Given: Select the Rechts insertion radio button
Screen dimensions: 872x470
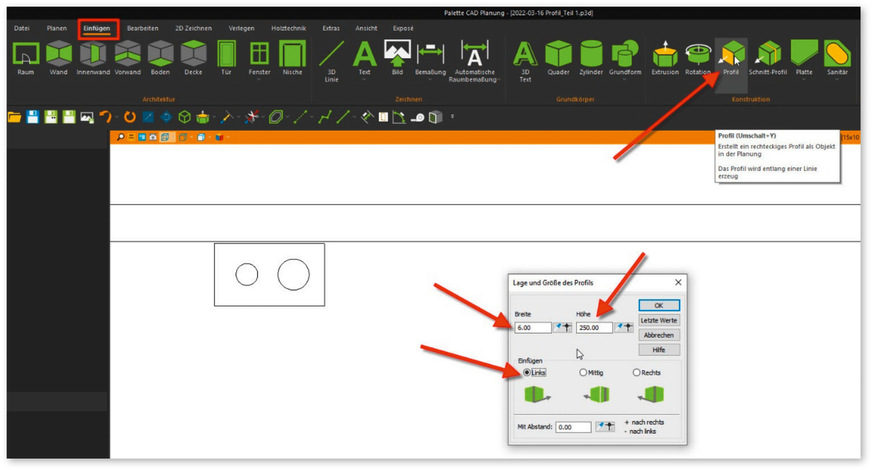Looking at the screenshot, I should pos(637,372).
